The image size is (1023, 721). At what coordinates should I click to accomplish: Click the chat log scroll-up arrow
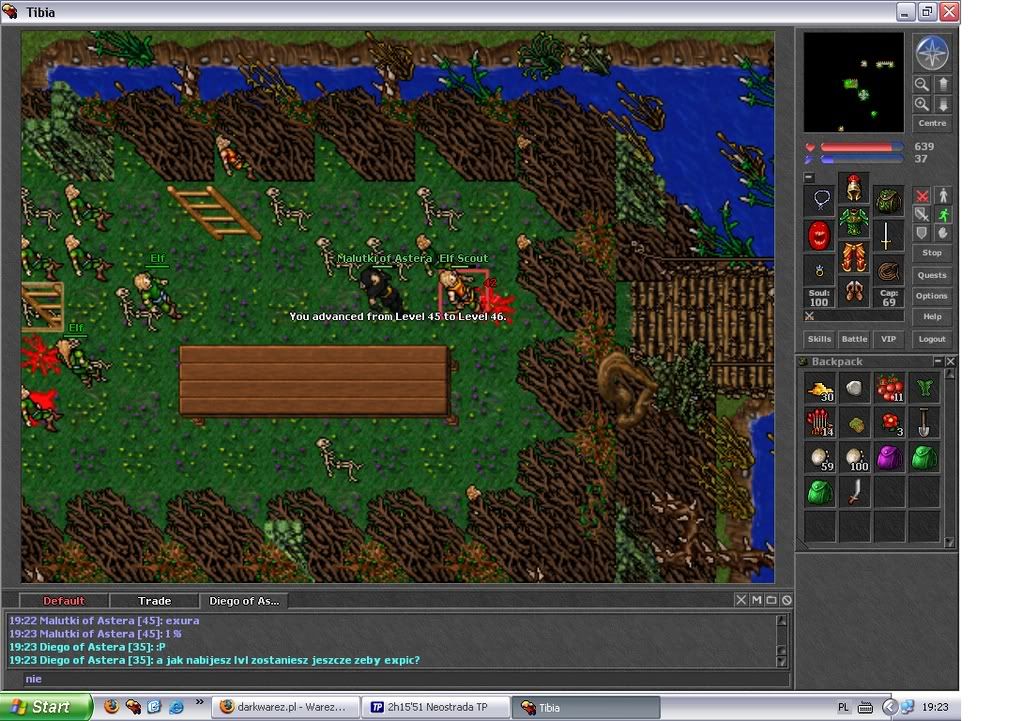coord(782,620)
